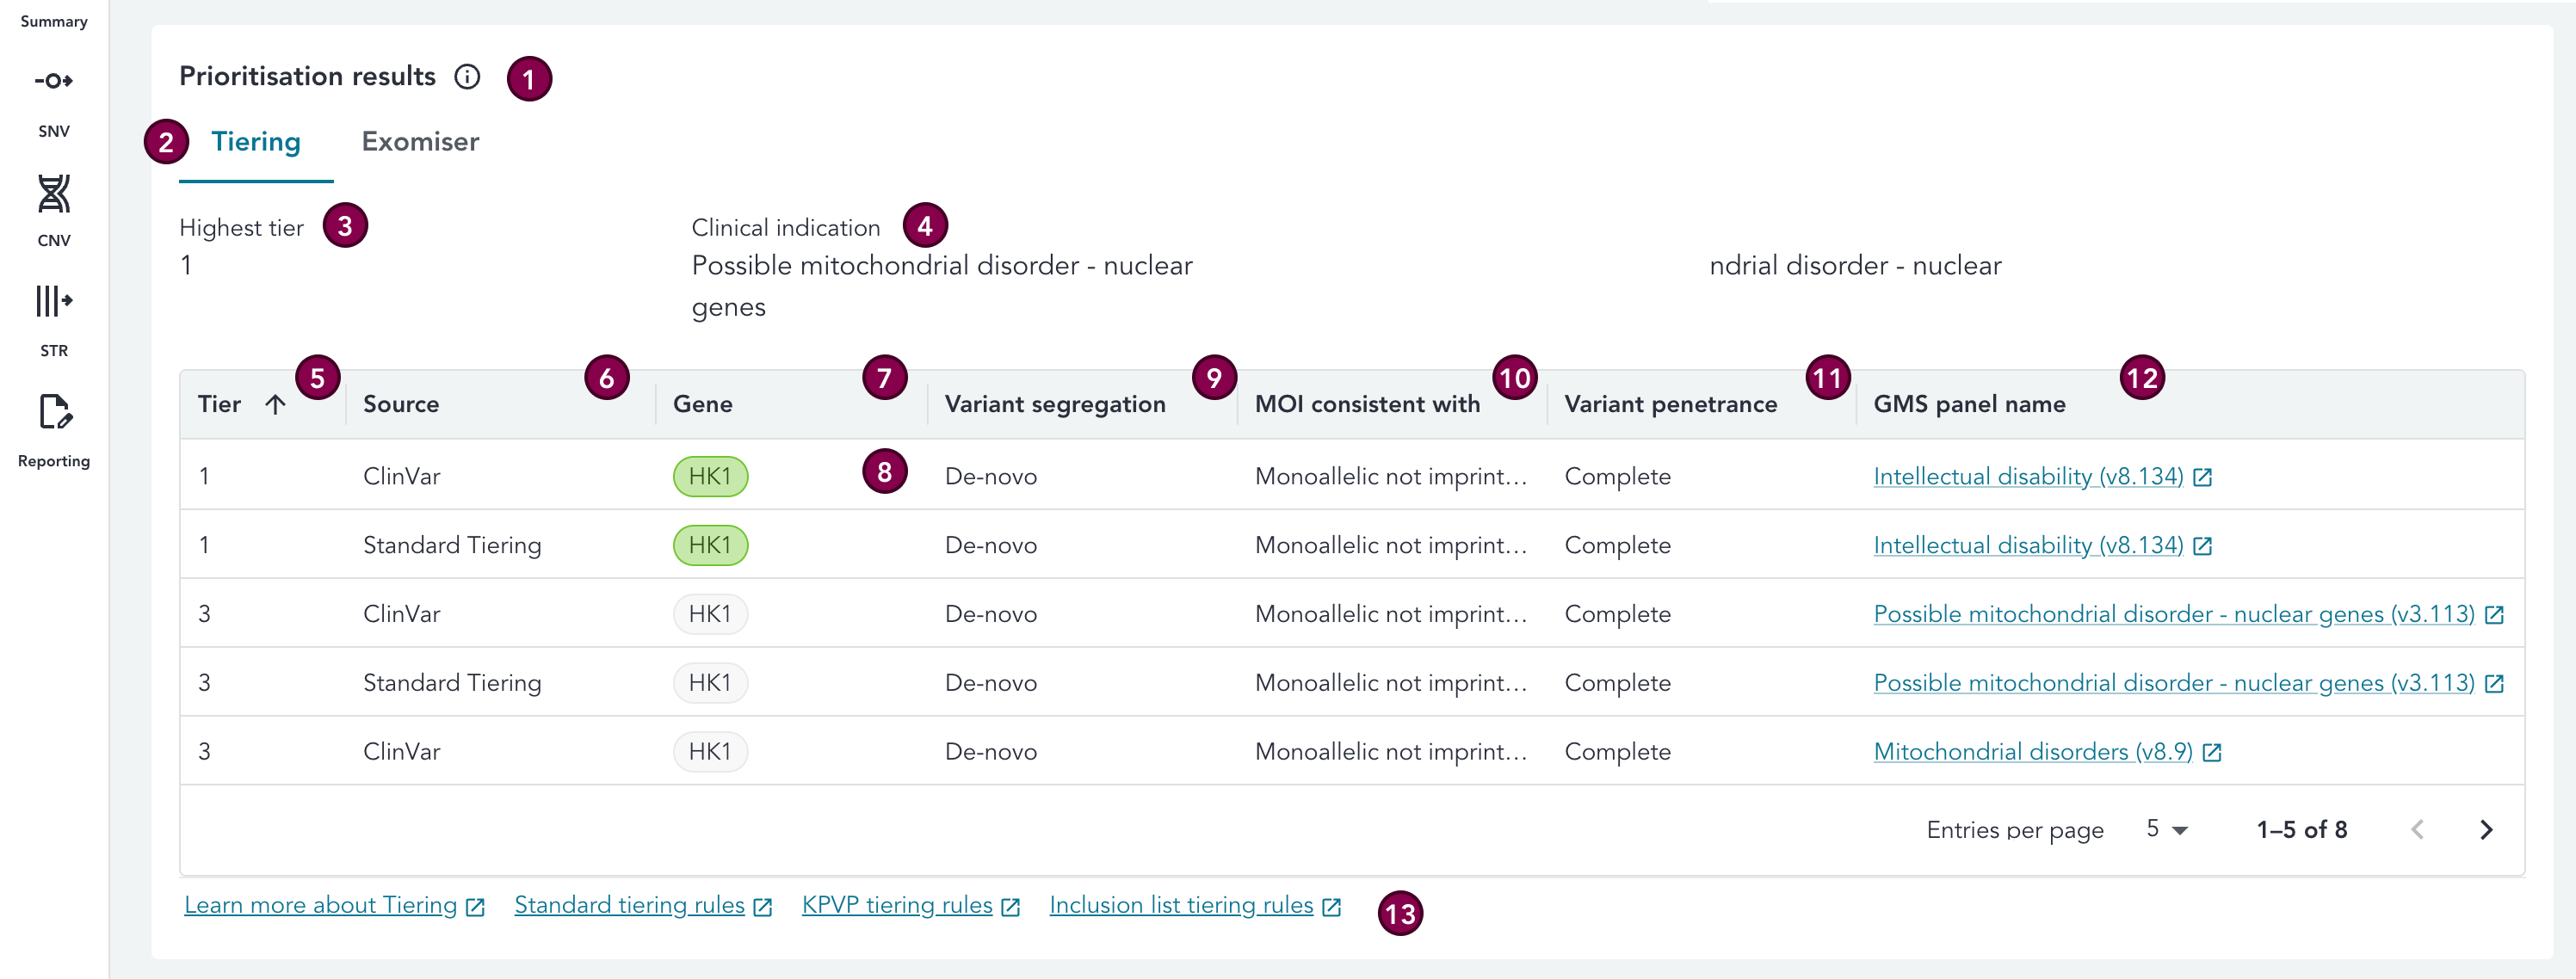Viewport: 2576px width, 979px height.
Task: Expand the Entries per page dropdown
Action: click(x=2167, y=830)
